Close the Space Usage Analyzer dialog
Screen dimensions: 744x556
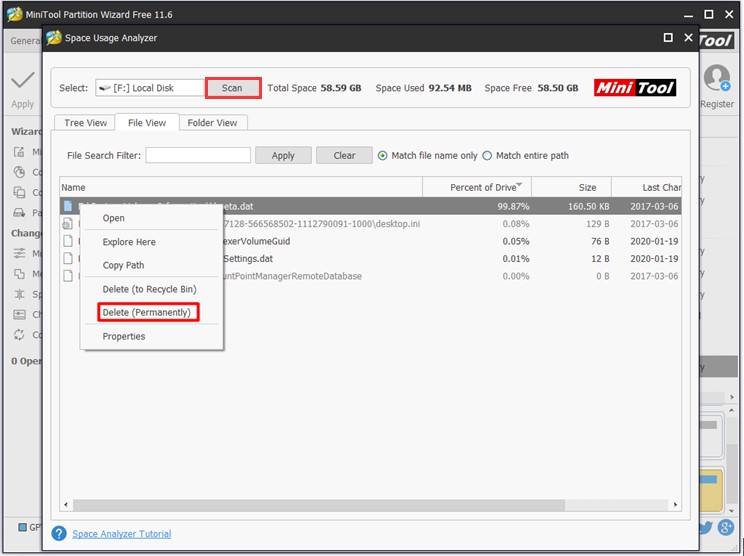coord(688,37)
